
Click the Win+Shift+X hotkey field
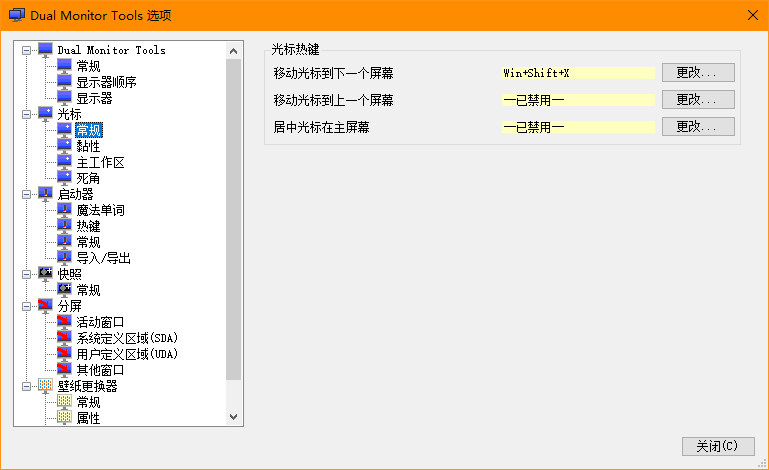click(x=577, y=73)
